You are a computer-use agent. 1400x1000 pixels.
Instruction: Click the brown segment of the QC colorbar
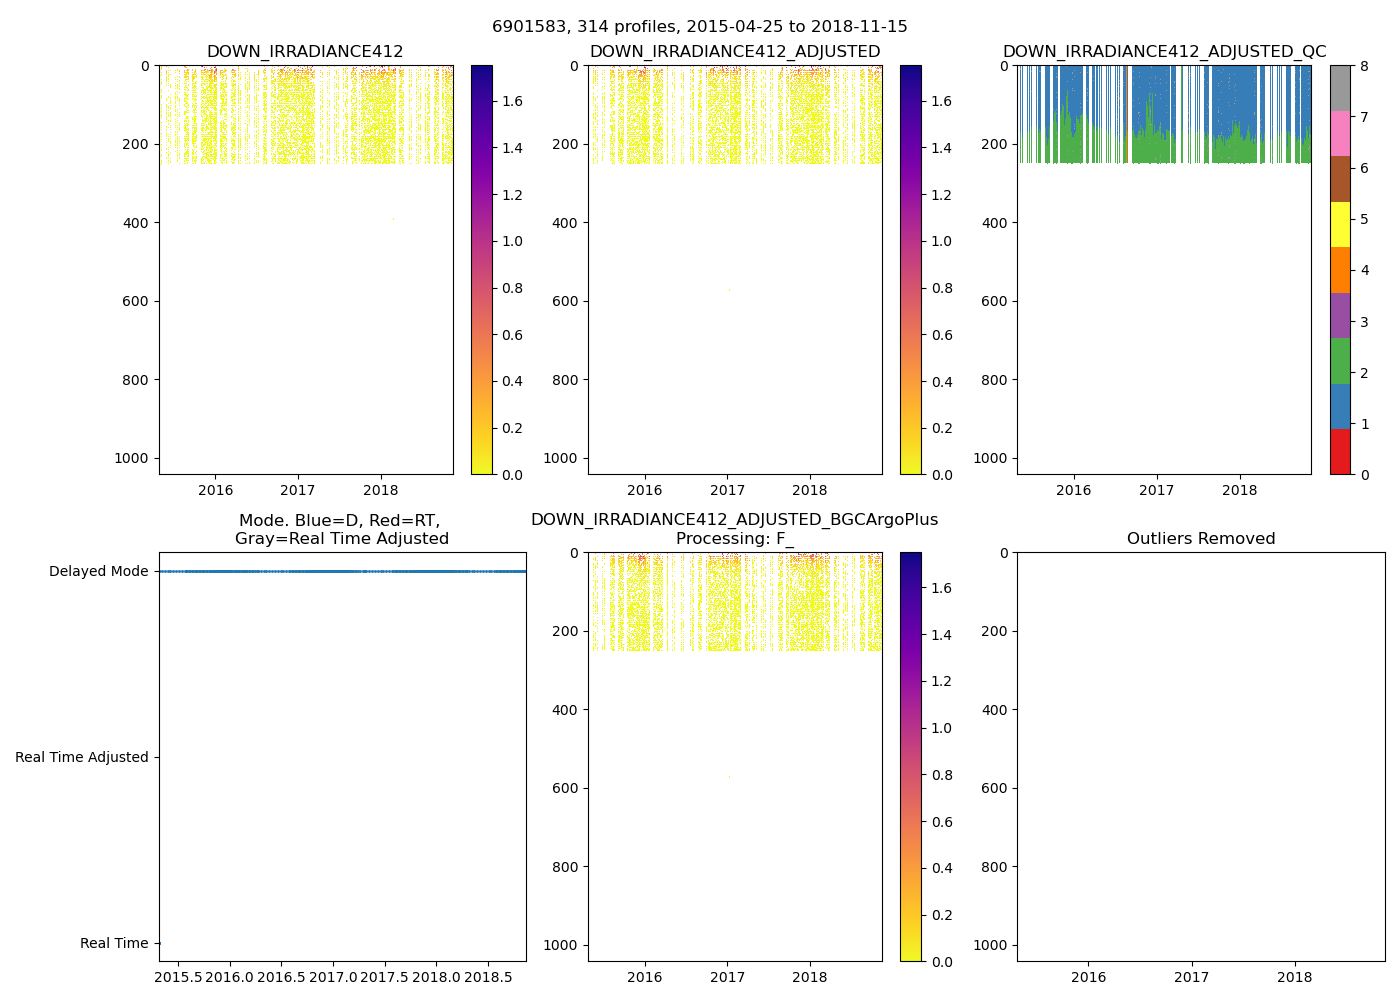coord(1340,179)
